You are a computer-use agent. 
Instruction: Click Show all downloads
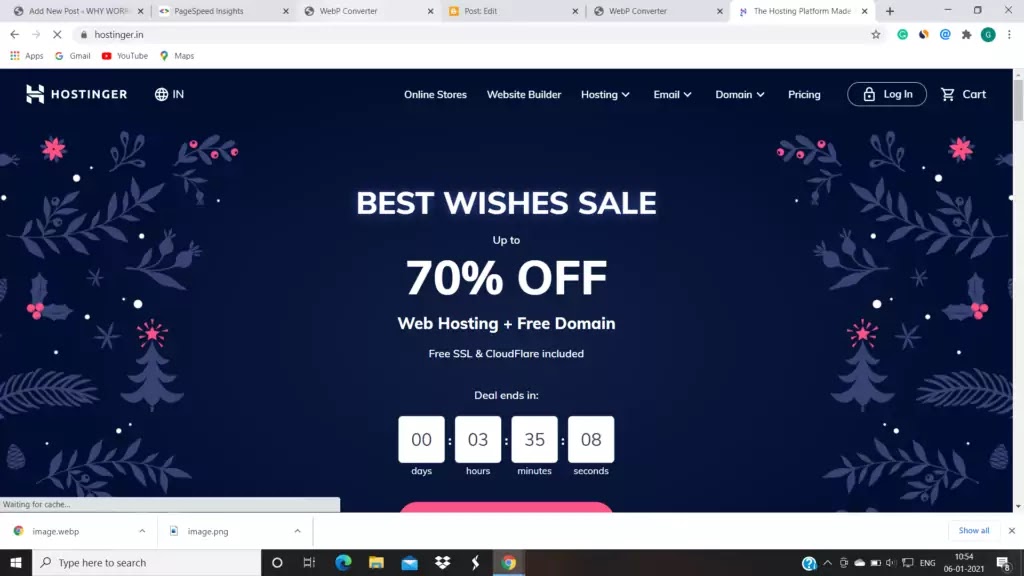point(974,530)
